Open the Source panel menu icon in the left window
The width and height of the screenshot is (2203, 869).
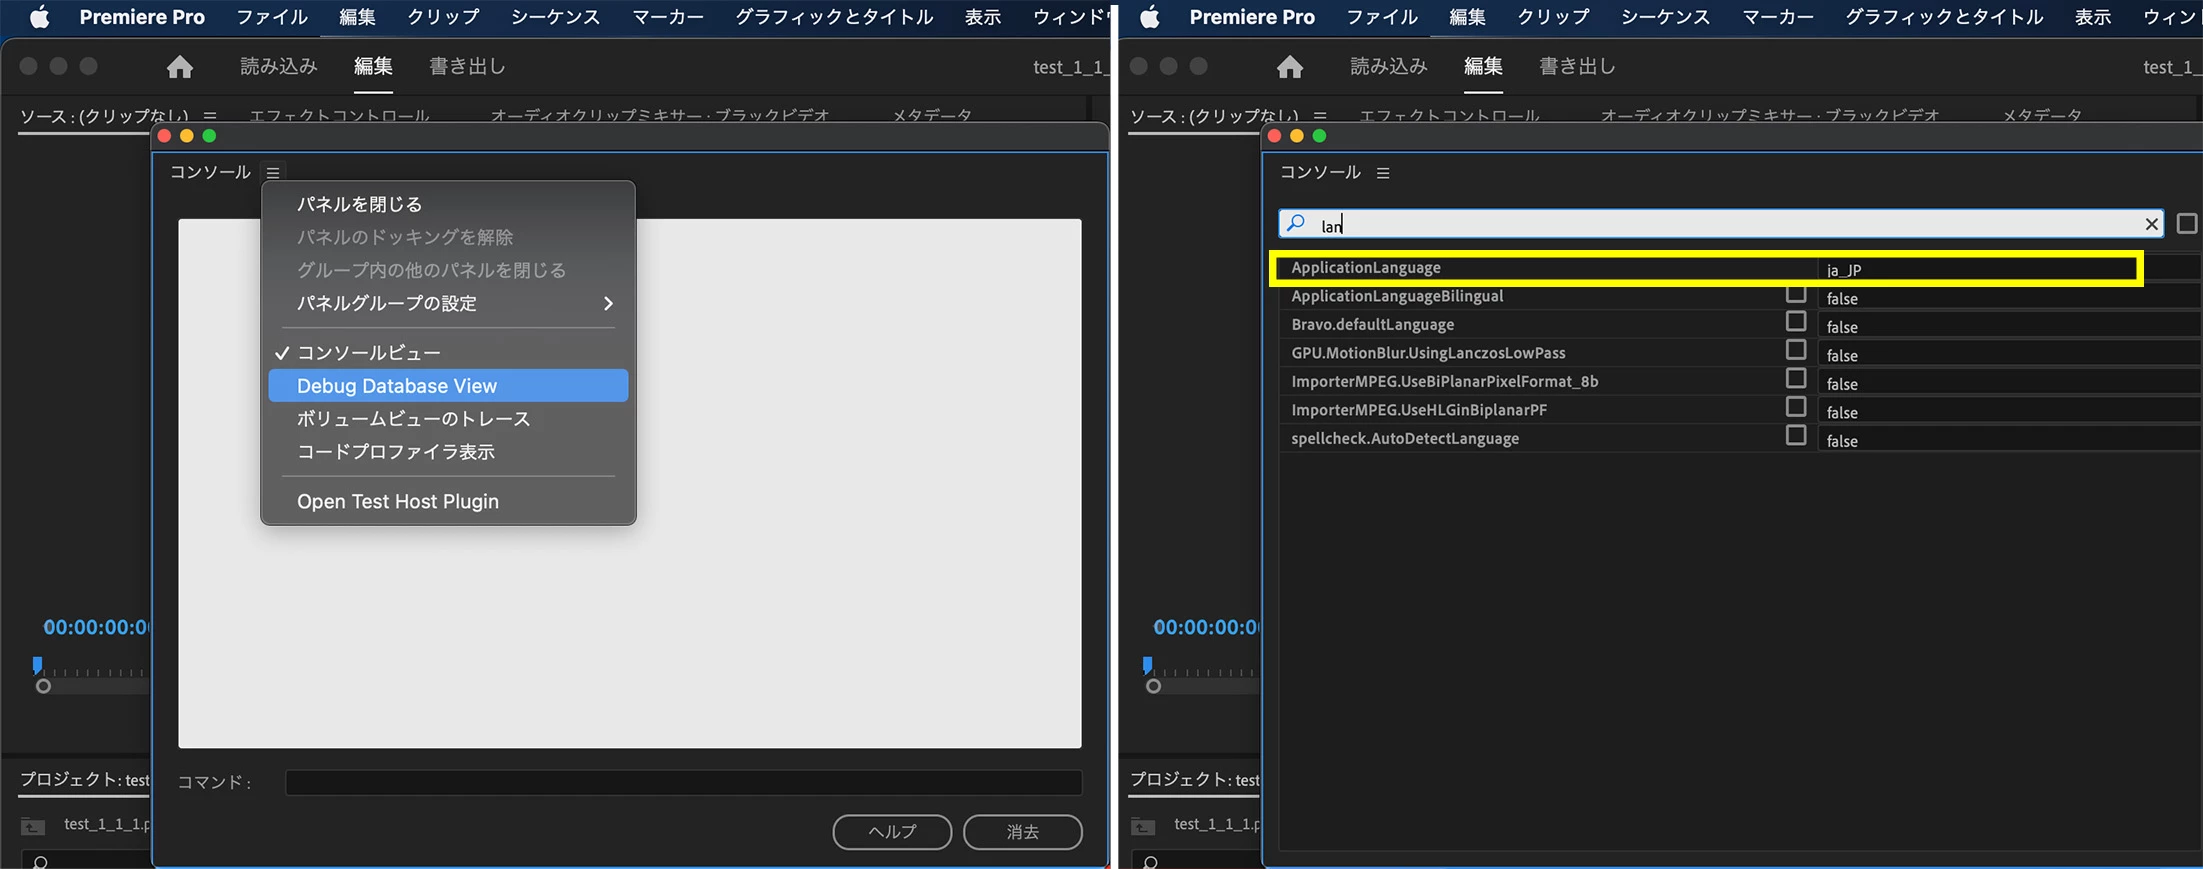[210, 116]
